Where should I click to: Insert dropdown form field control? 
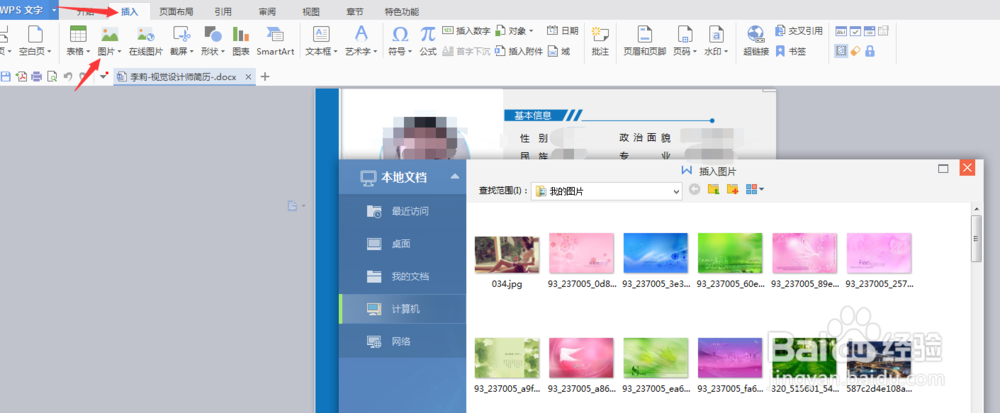pos(869,31)
